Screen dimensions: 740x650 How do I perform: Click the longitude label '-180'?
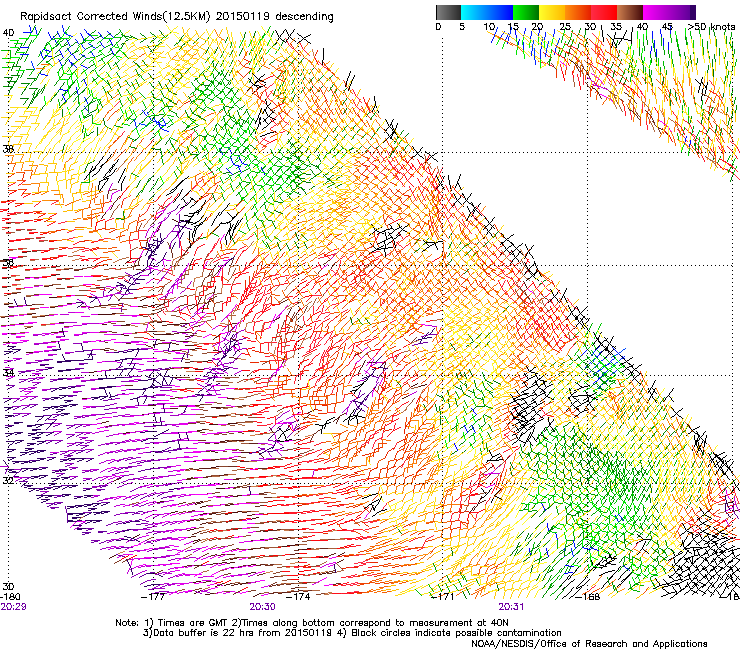[x=10, y=597]
